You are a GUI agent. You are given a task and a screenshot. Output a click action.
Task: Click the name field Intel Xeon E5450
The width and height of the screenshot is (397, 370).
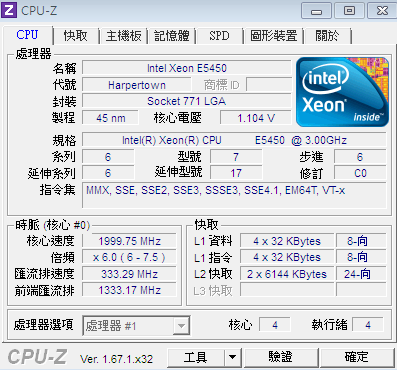[187, 68]
